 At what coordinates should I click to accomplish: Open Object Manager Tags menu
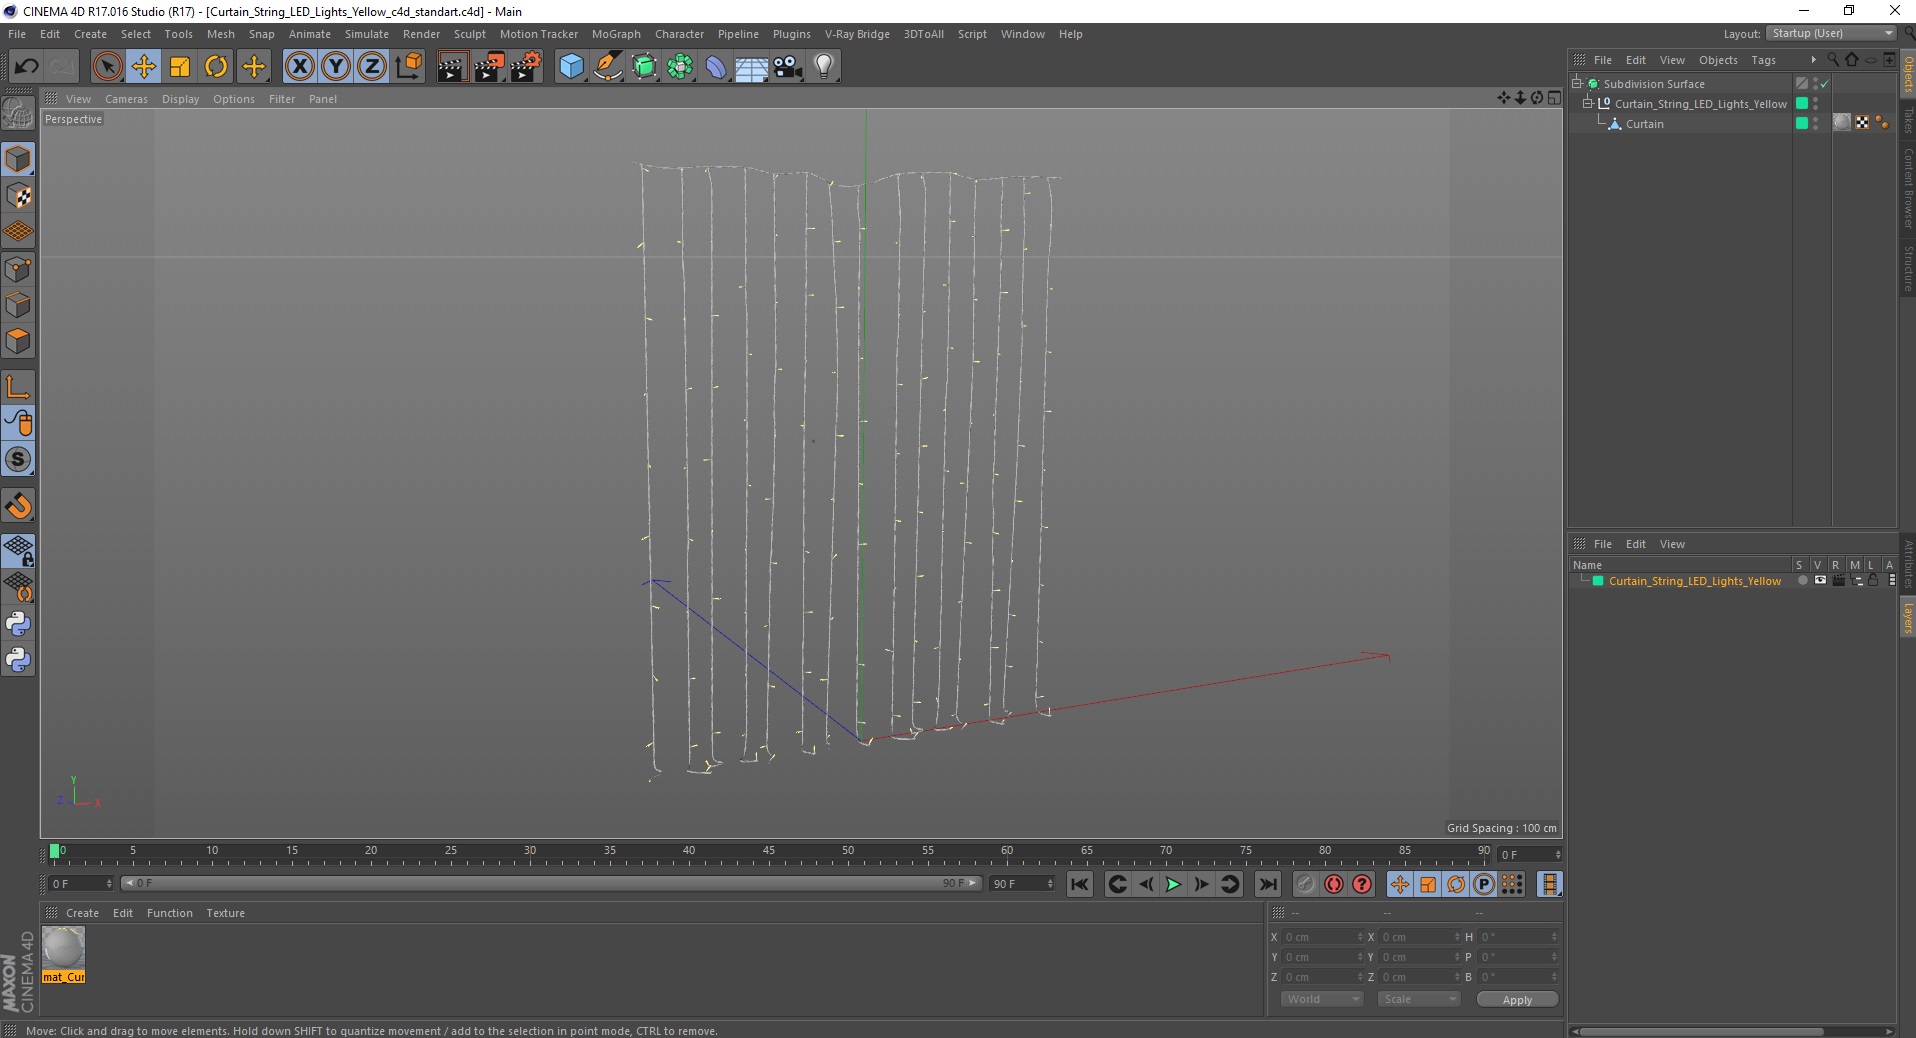pos(1763,60)
